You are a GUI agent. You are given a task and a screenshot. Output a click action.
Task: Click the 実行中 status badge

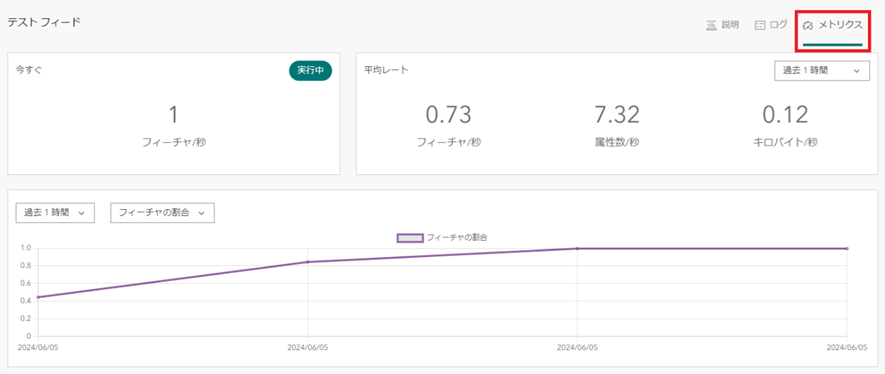pyautogui.click(x=310, y=71)
